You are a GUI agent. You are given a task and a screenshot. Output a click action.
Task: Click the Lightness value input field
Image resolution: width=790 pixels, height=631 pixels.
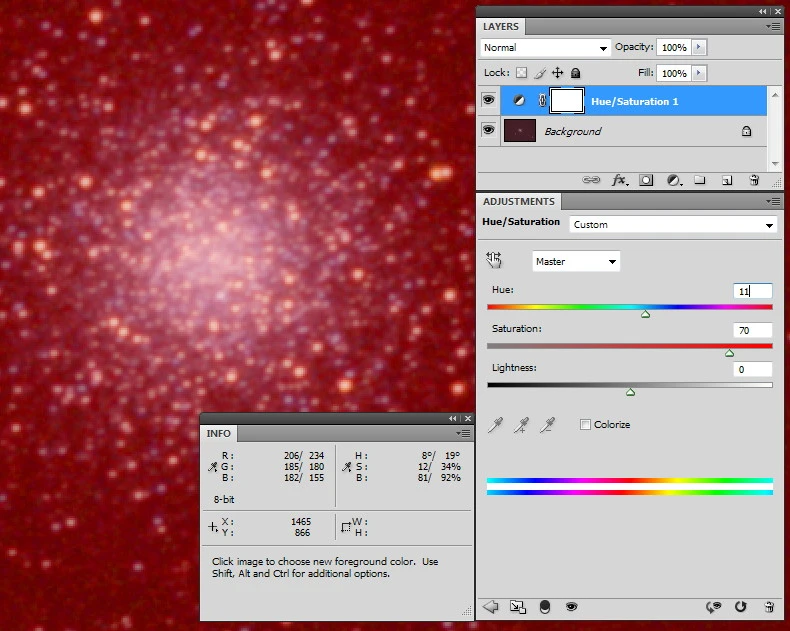(752, 369)
